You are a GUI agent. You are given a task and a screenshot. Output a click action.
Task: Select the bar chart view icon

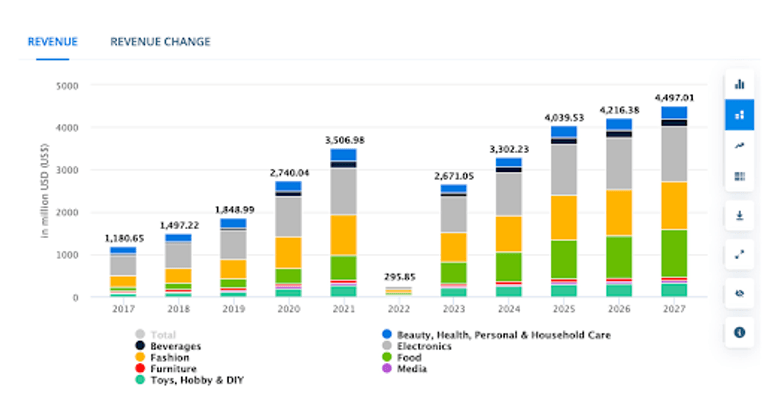point(739,84)
